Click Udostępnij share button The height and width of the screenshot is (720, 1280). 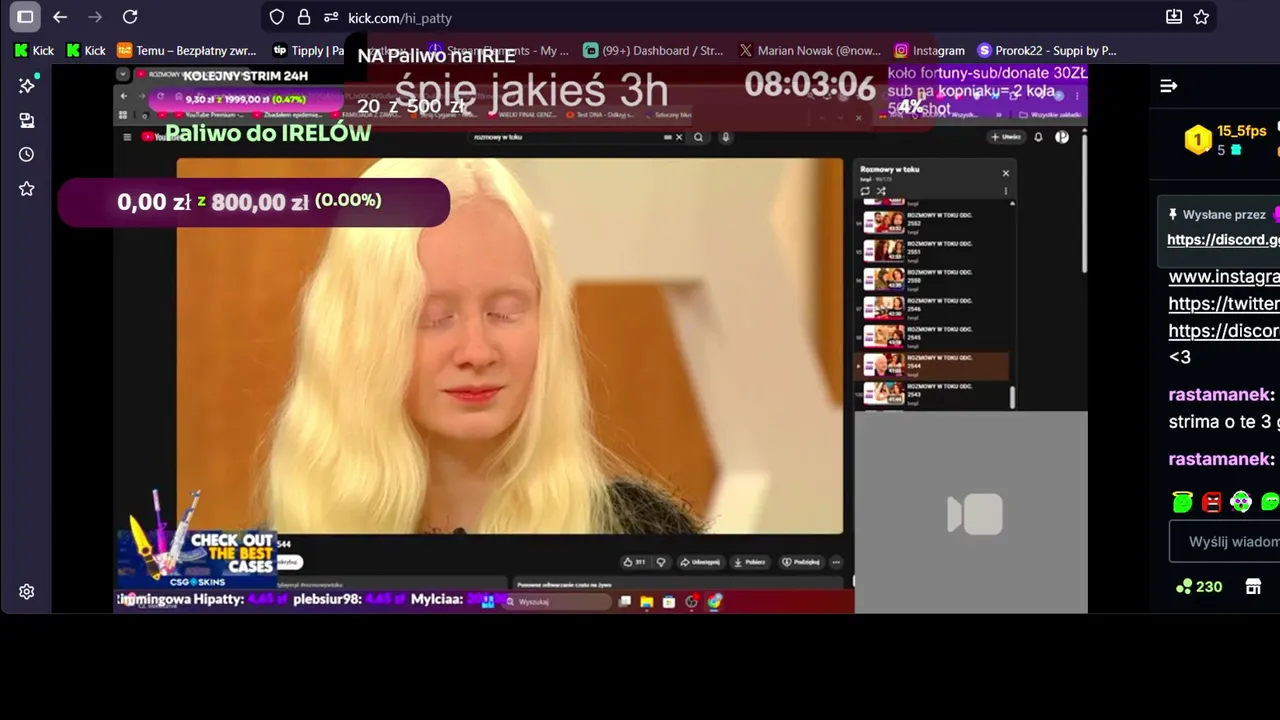(x=699, y=562)
